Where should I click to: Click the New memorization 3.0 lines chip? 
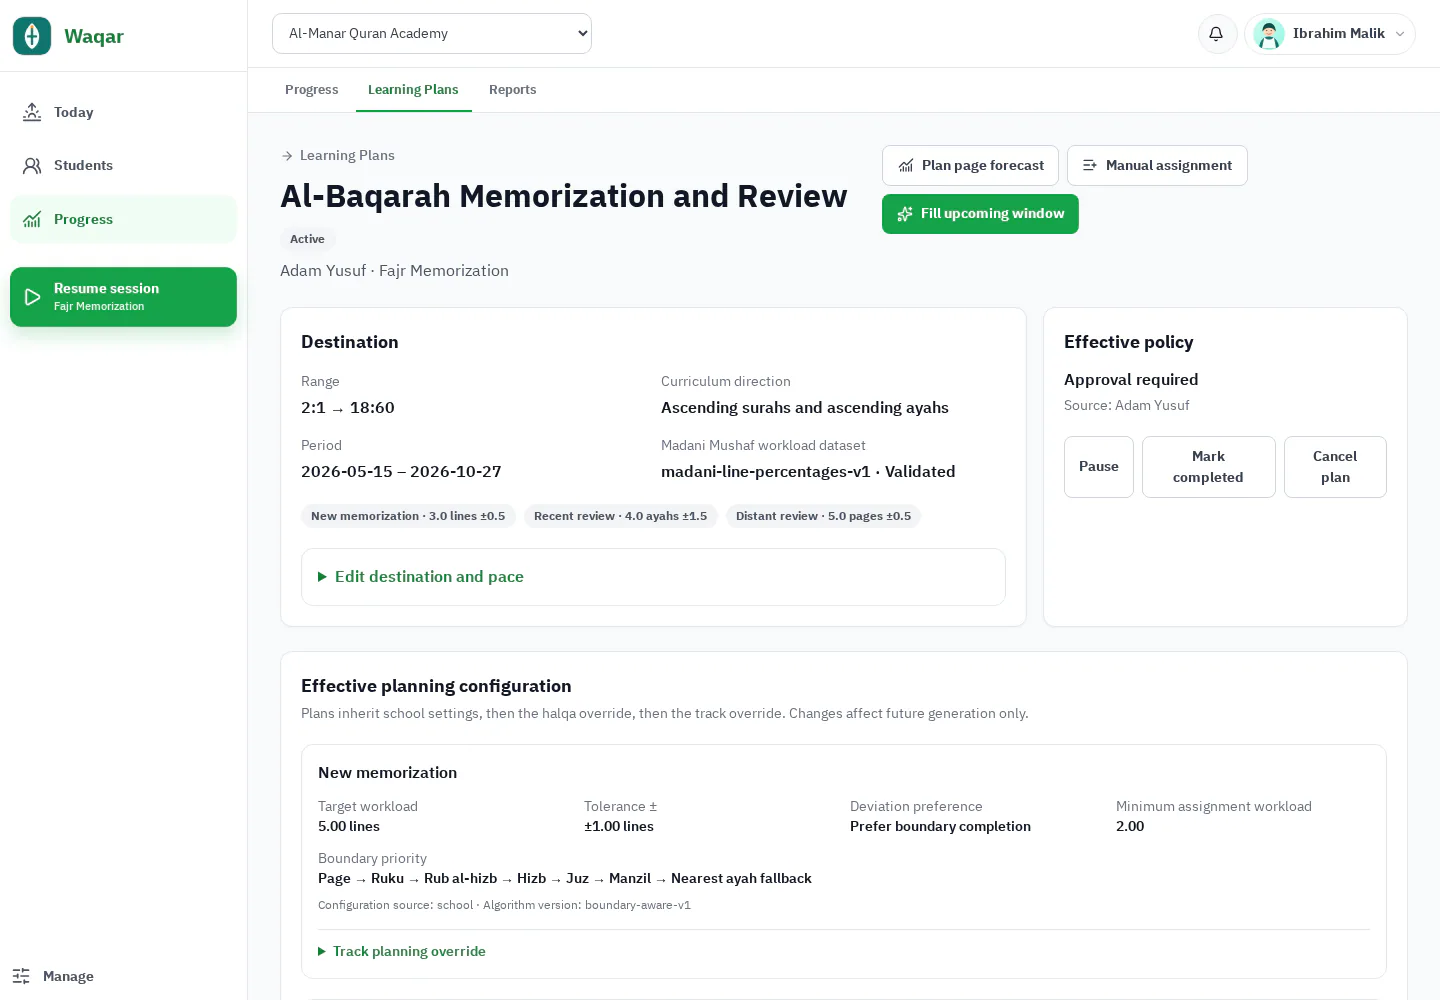point(408,517)
